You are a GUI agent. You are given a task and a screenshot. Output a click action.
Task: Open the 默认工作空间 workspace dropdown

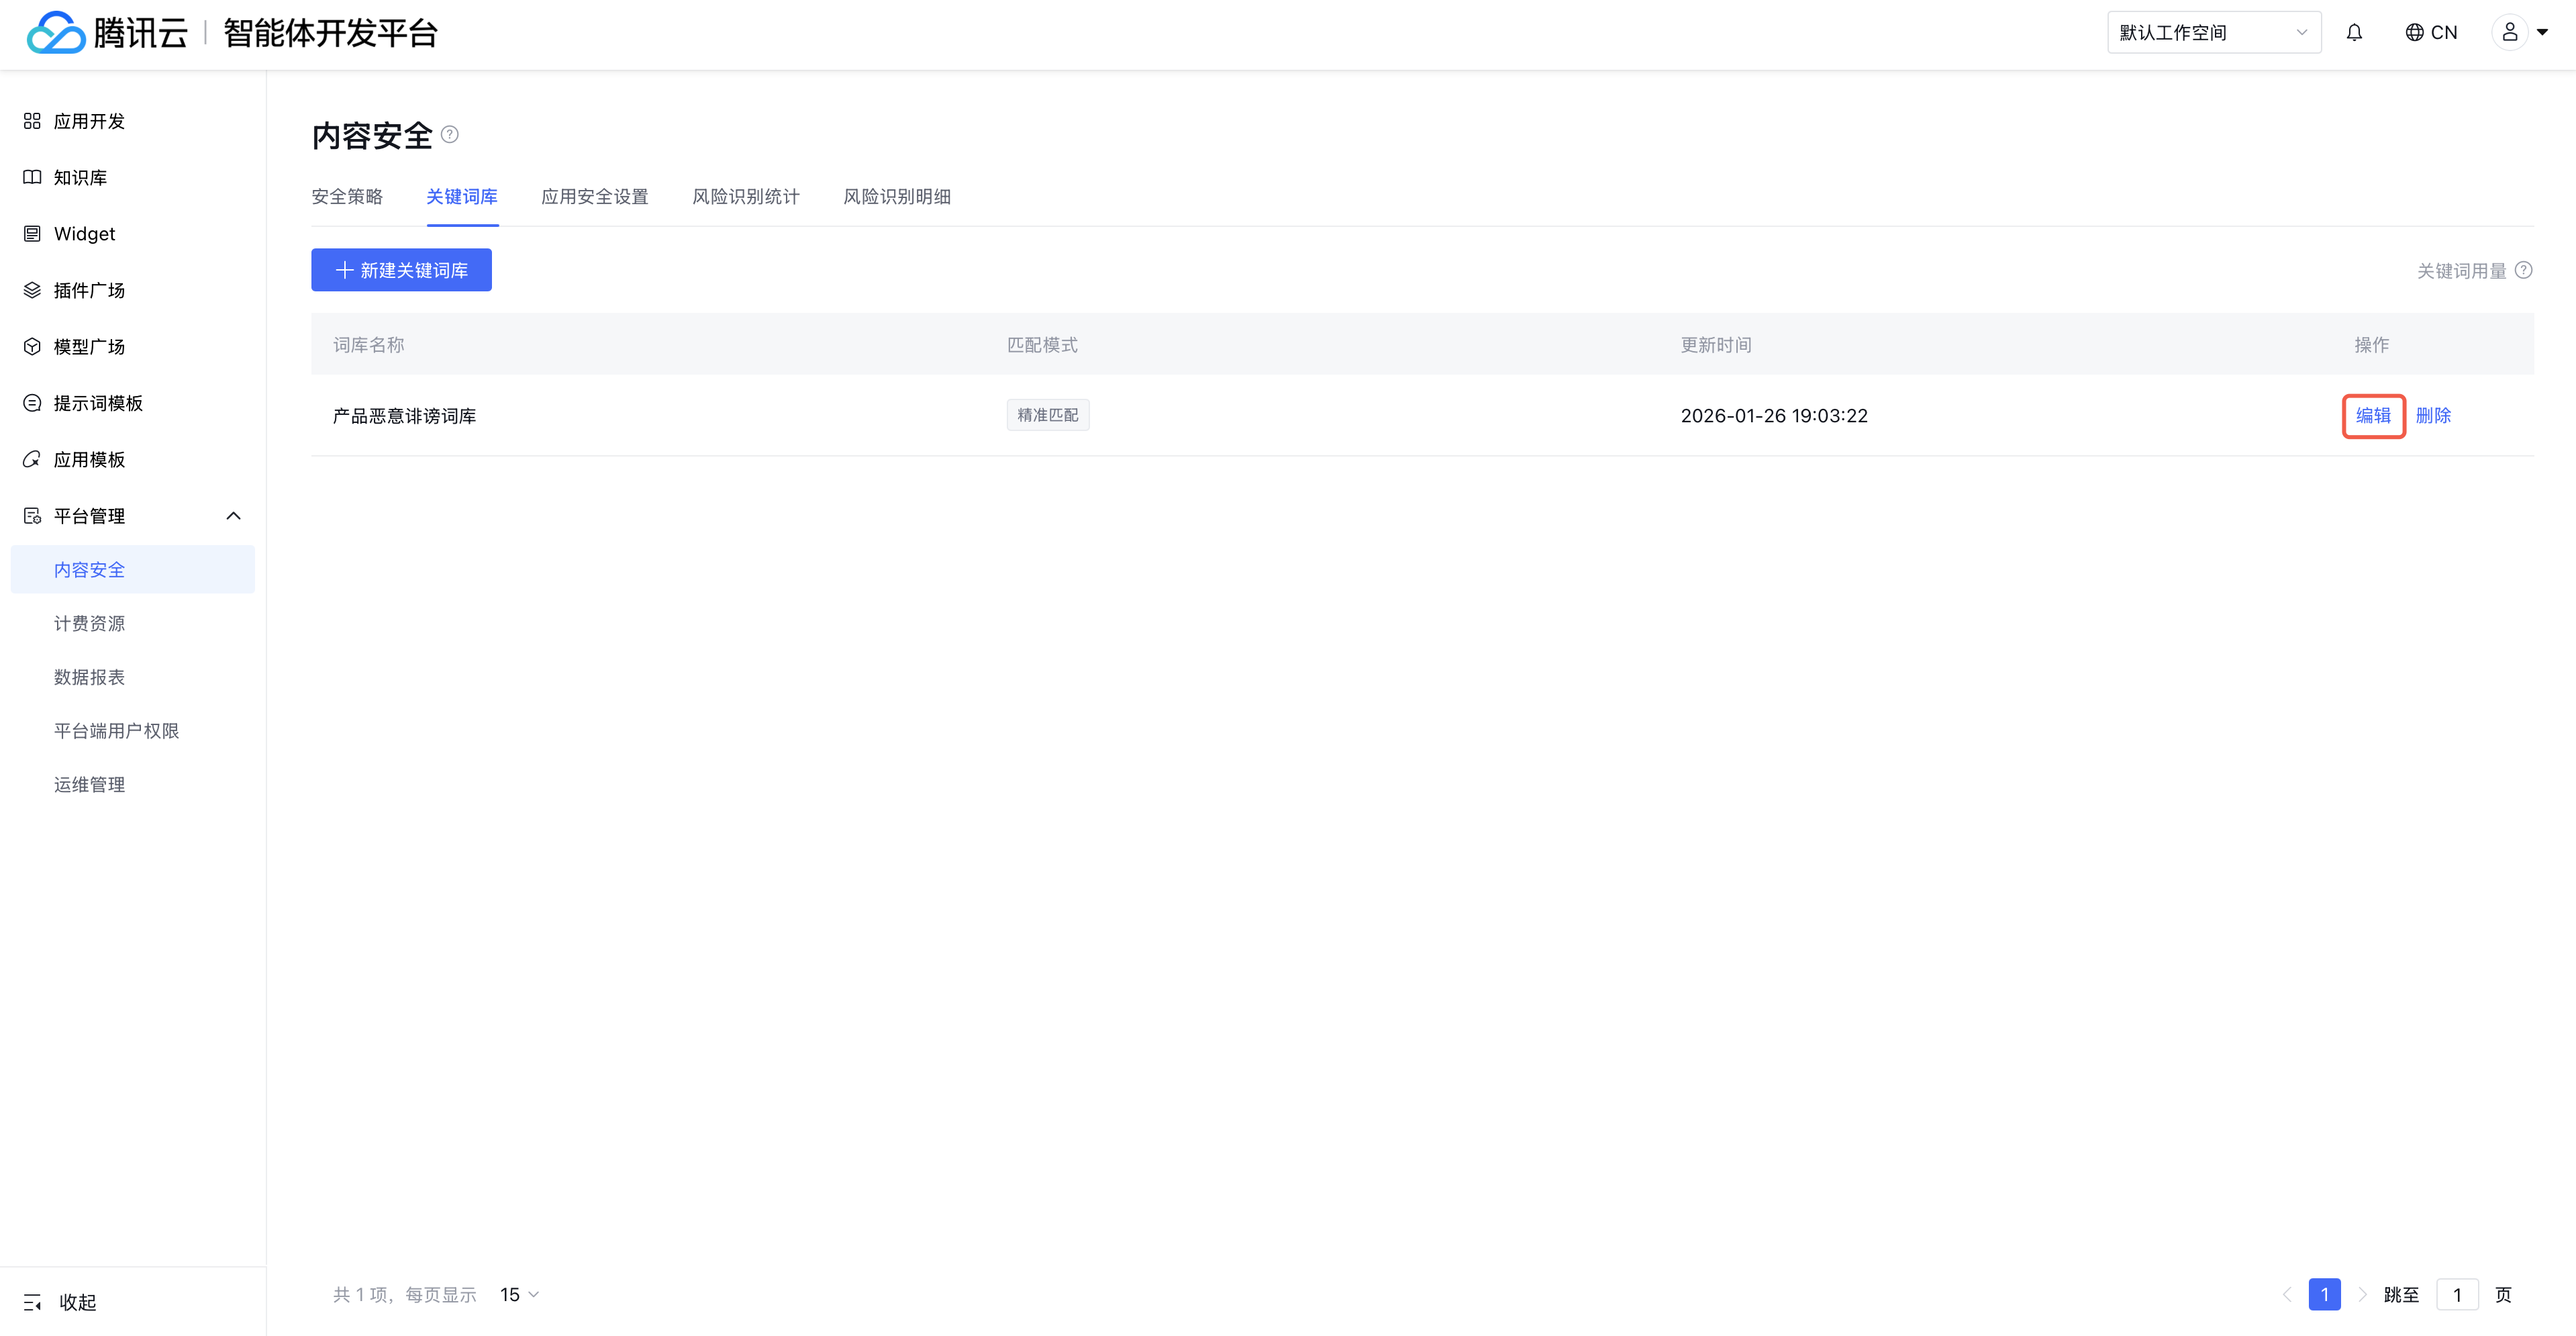2213,33
